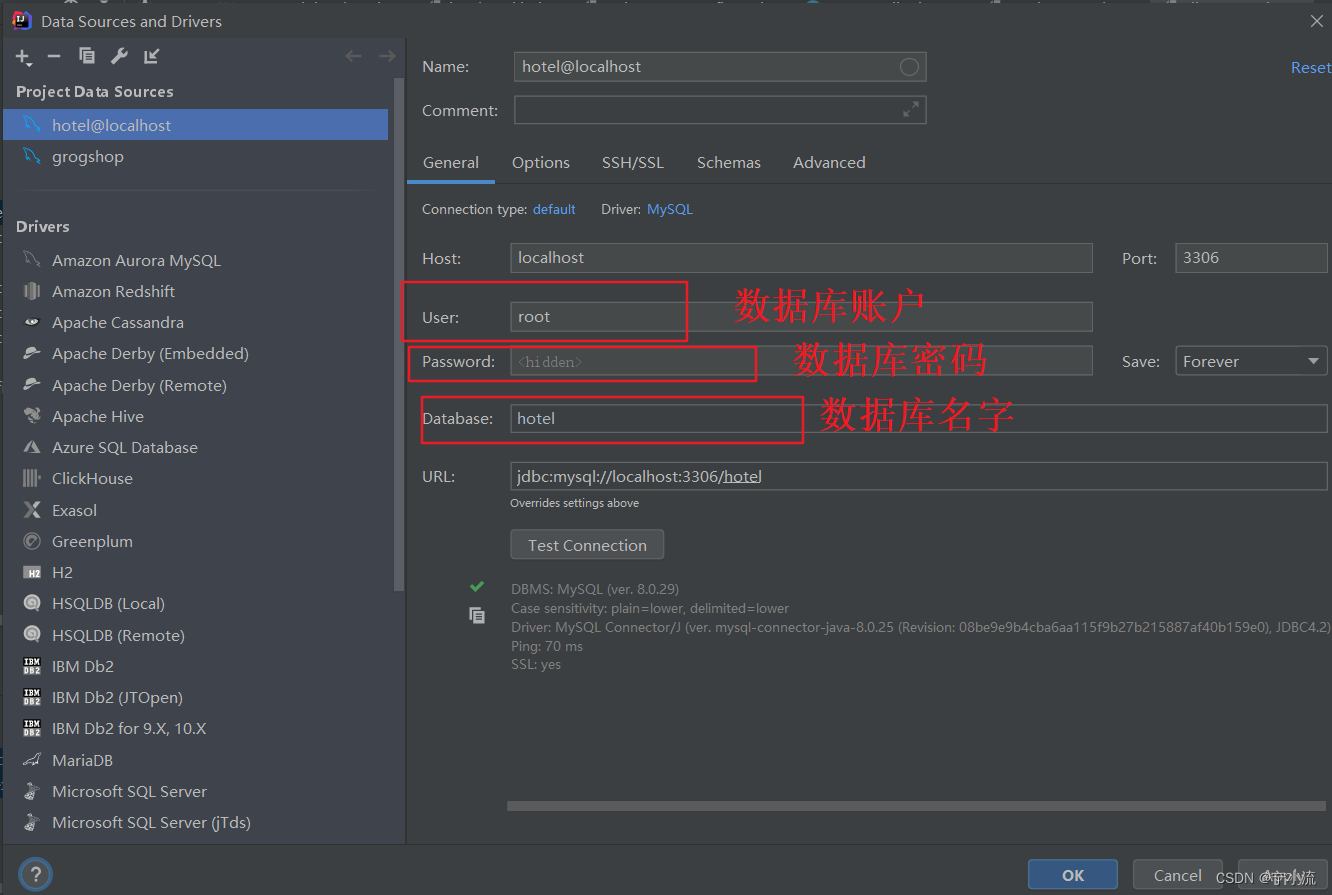Add a new data source with plus icon
Image resolution: width=1332 pixels, height=895 pixels.
[23, 57]
